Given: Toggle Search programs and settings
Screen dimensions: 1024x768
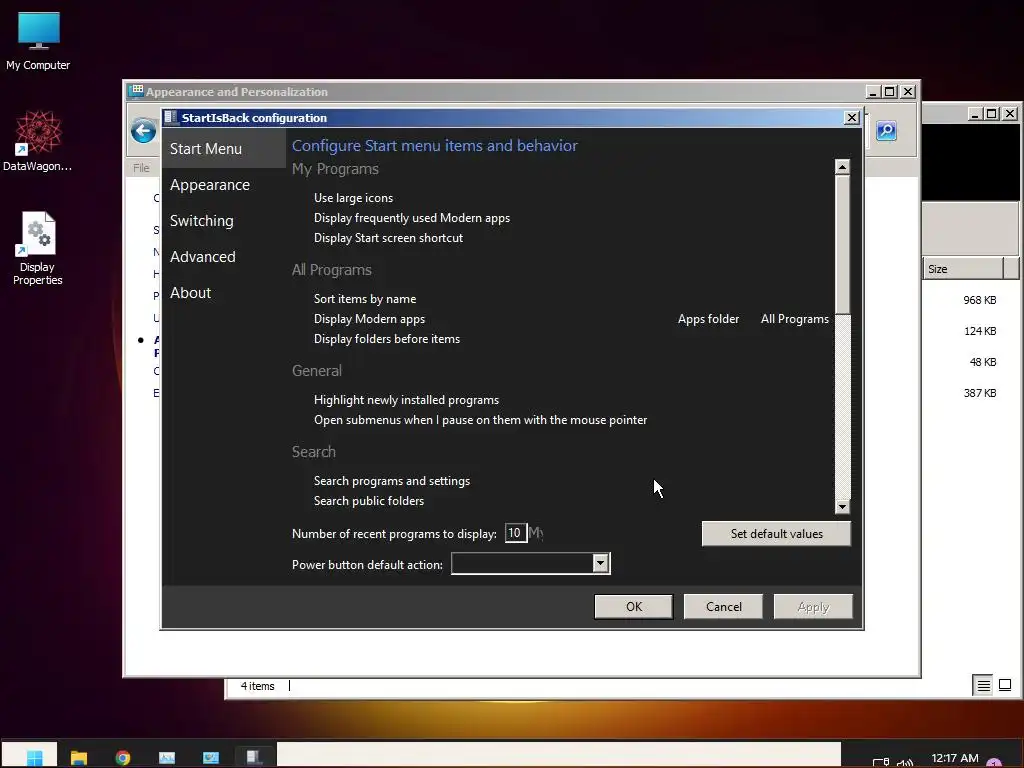Looking at the screenshot, I should pyautogui.click(x=392, y=481).
